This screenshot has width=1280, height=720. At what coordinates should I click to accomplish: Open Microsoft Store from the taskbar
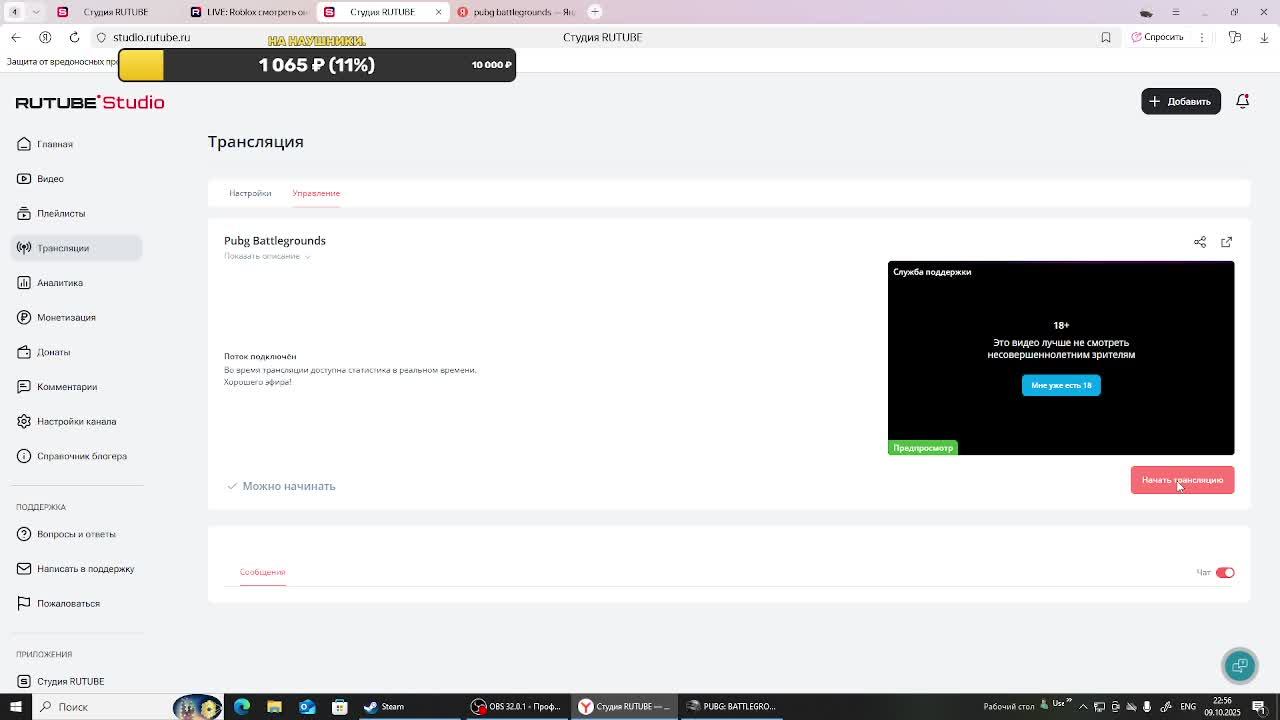[x=340, y=707]
